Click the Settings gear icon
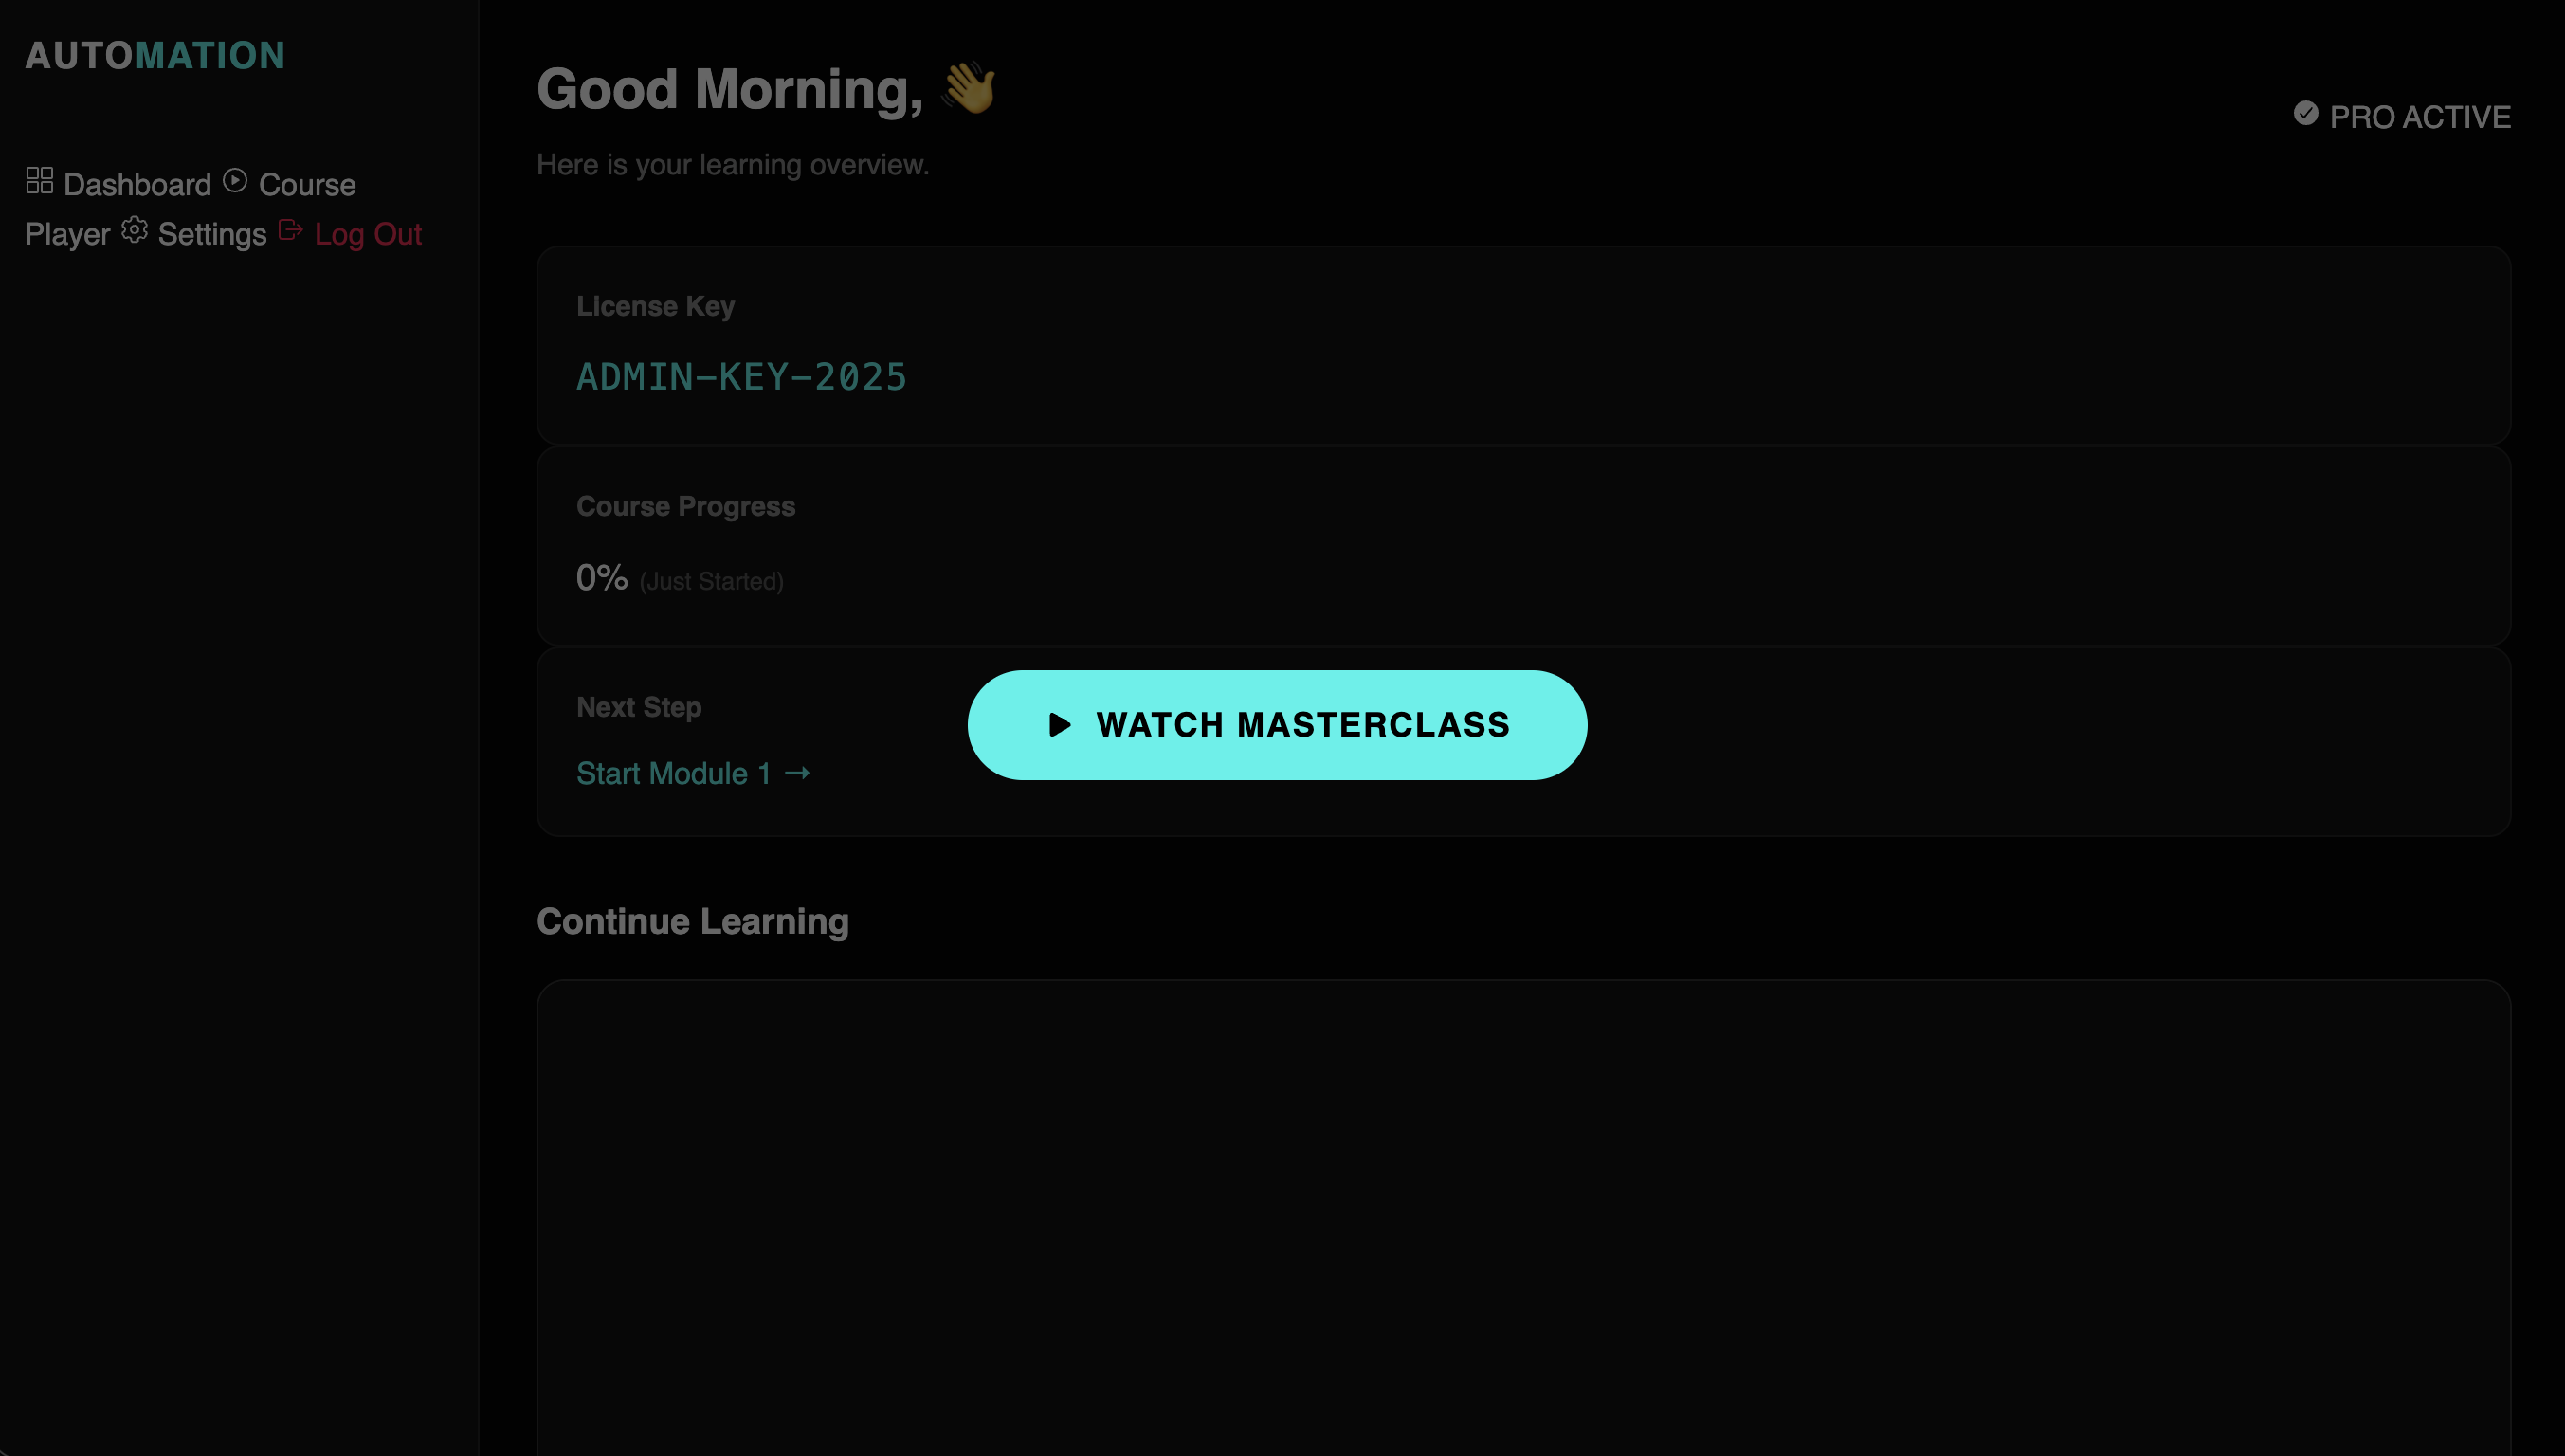The width and height of the screenshot is (2565, 1456). tap(134, 231)
